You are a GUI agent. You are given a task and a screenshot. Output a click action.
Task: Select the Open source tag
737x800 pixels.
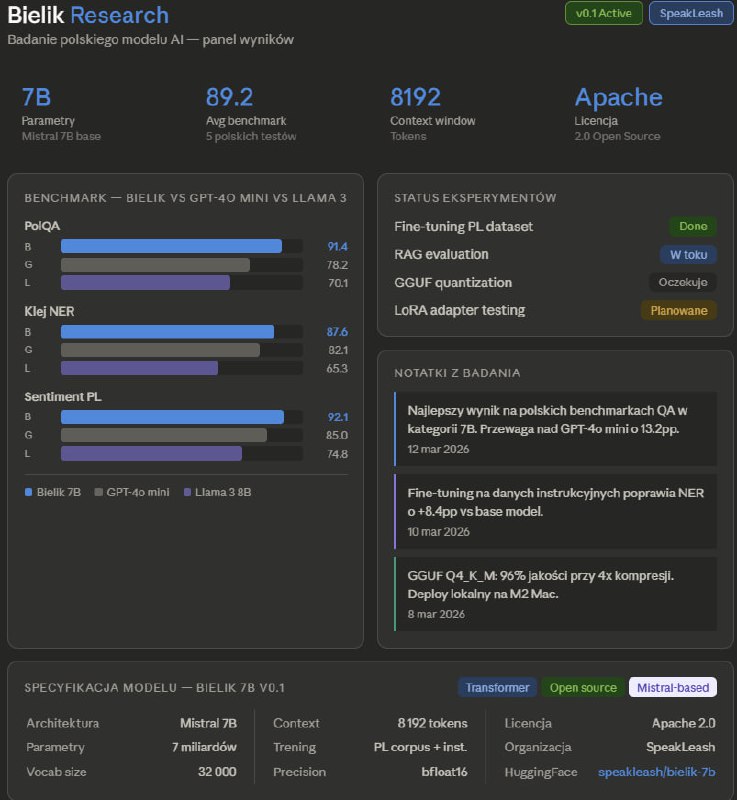(583, 687)
